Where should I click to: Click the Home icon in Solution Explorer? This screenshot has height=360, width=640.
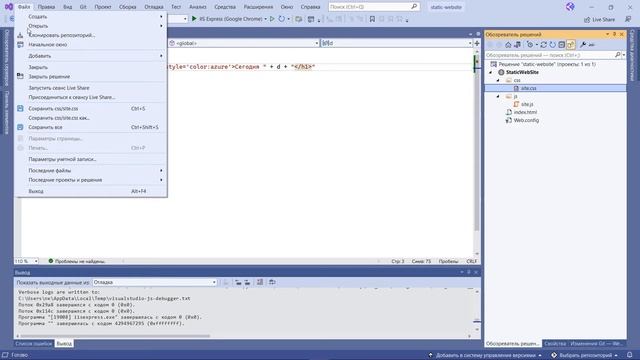508,44
